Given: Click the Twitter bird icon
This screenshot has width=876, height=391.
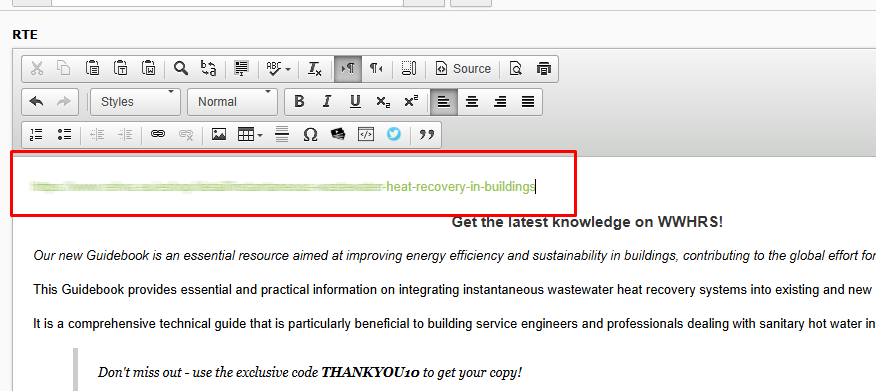Looking at the screenshot, I should [x=394, y=135].
